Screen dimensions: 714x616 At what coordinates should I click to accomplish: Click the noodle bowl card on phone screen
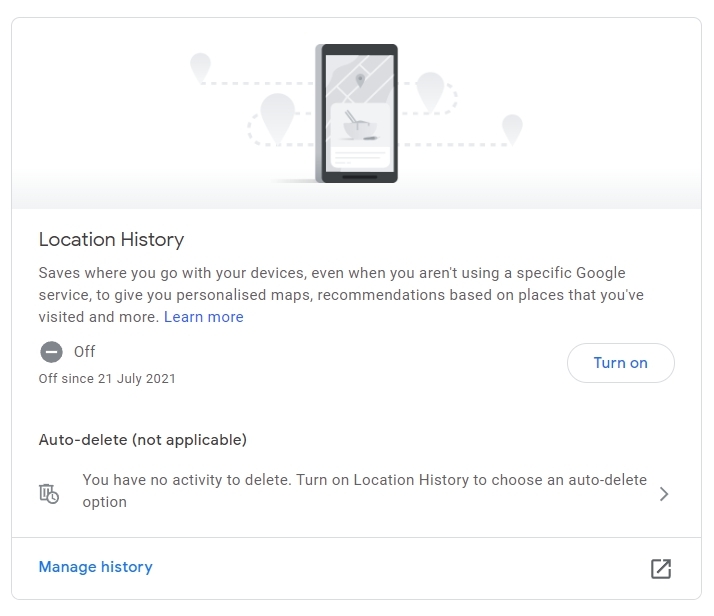pos(360,135)
